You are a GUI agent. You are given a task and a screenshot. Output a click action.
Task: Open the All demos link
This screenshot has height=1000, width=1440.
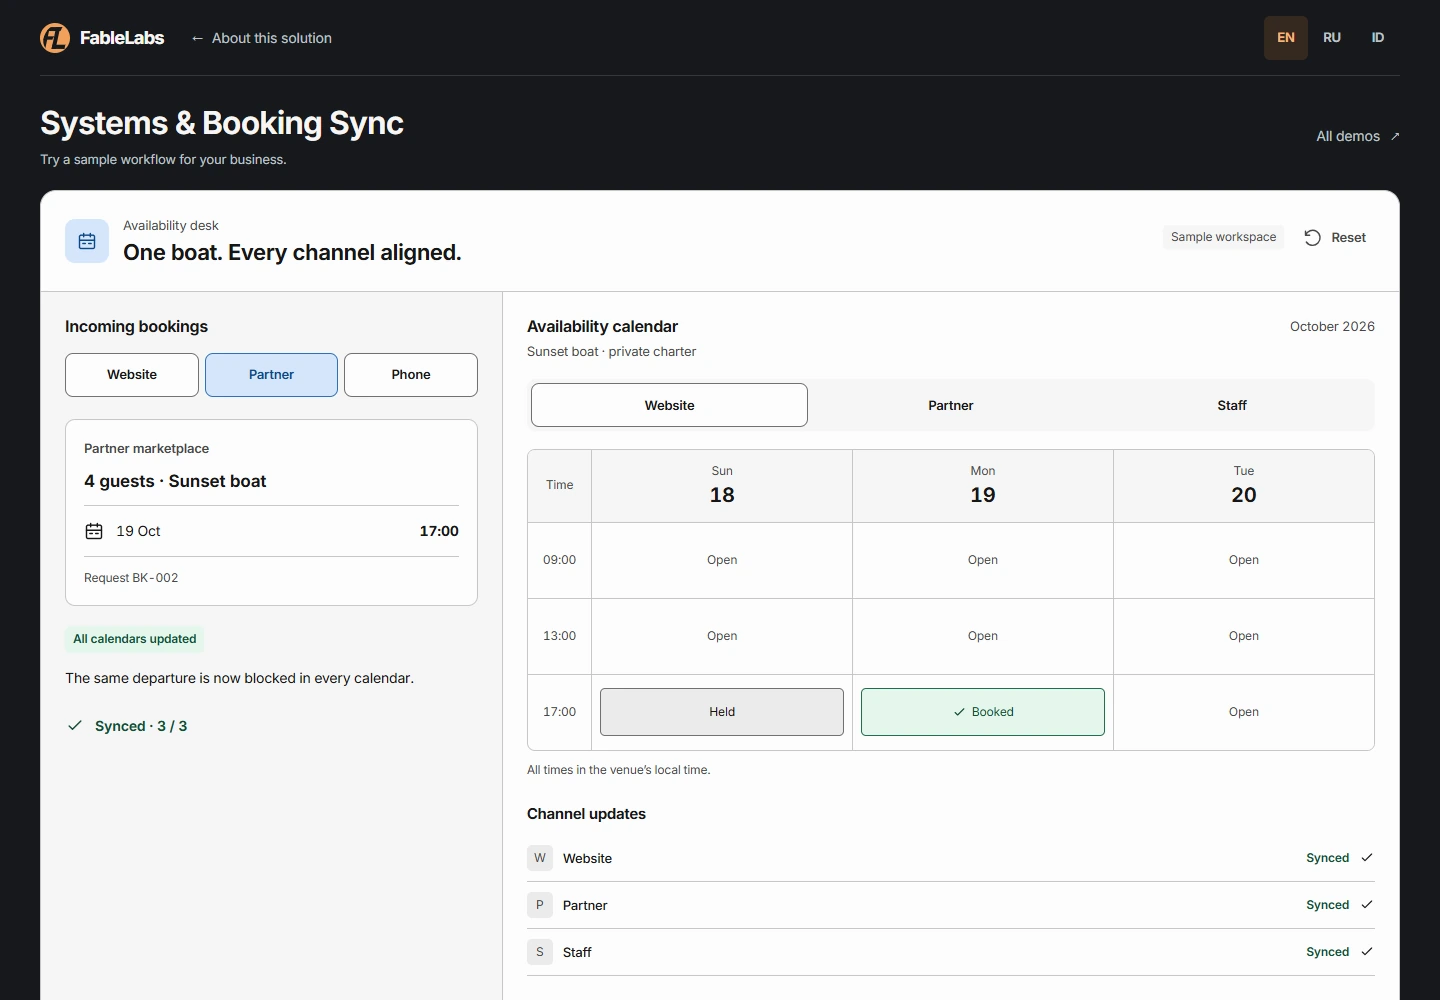click(1358, 136)
